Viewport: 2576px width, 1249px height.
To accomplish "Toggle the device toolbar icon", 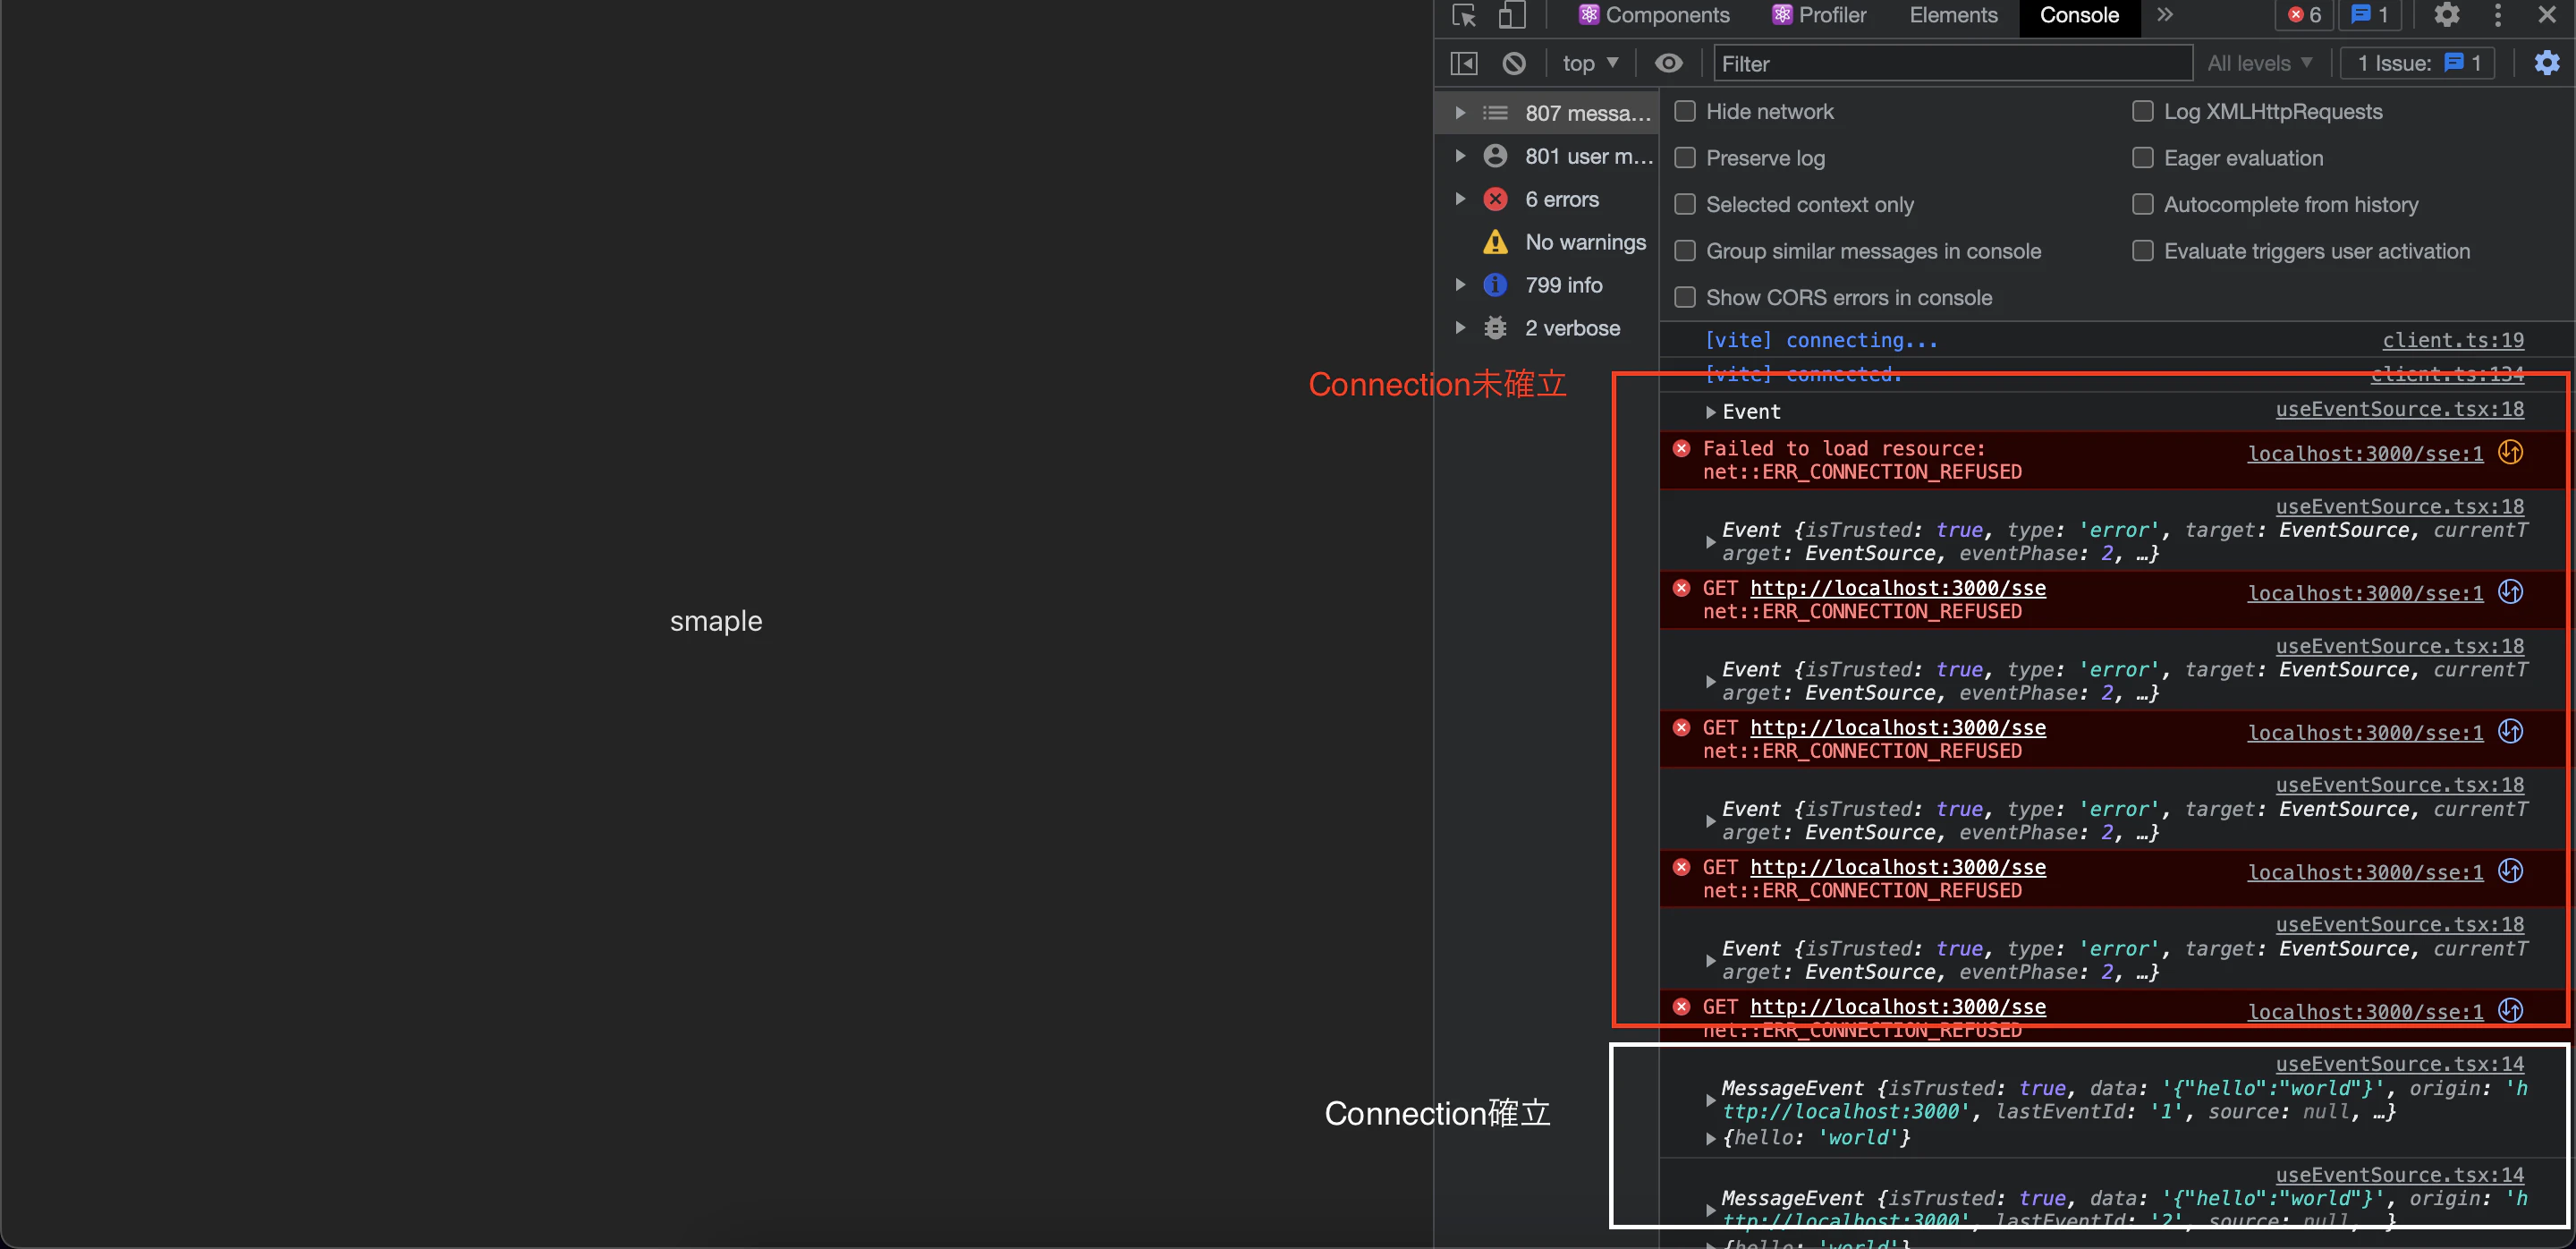I will click(x=1511, y=15).
